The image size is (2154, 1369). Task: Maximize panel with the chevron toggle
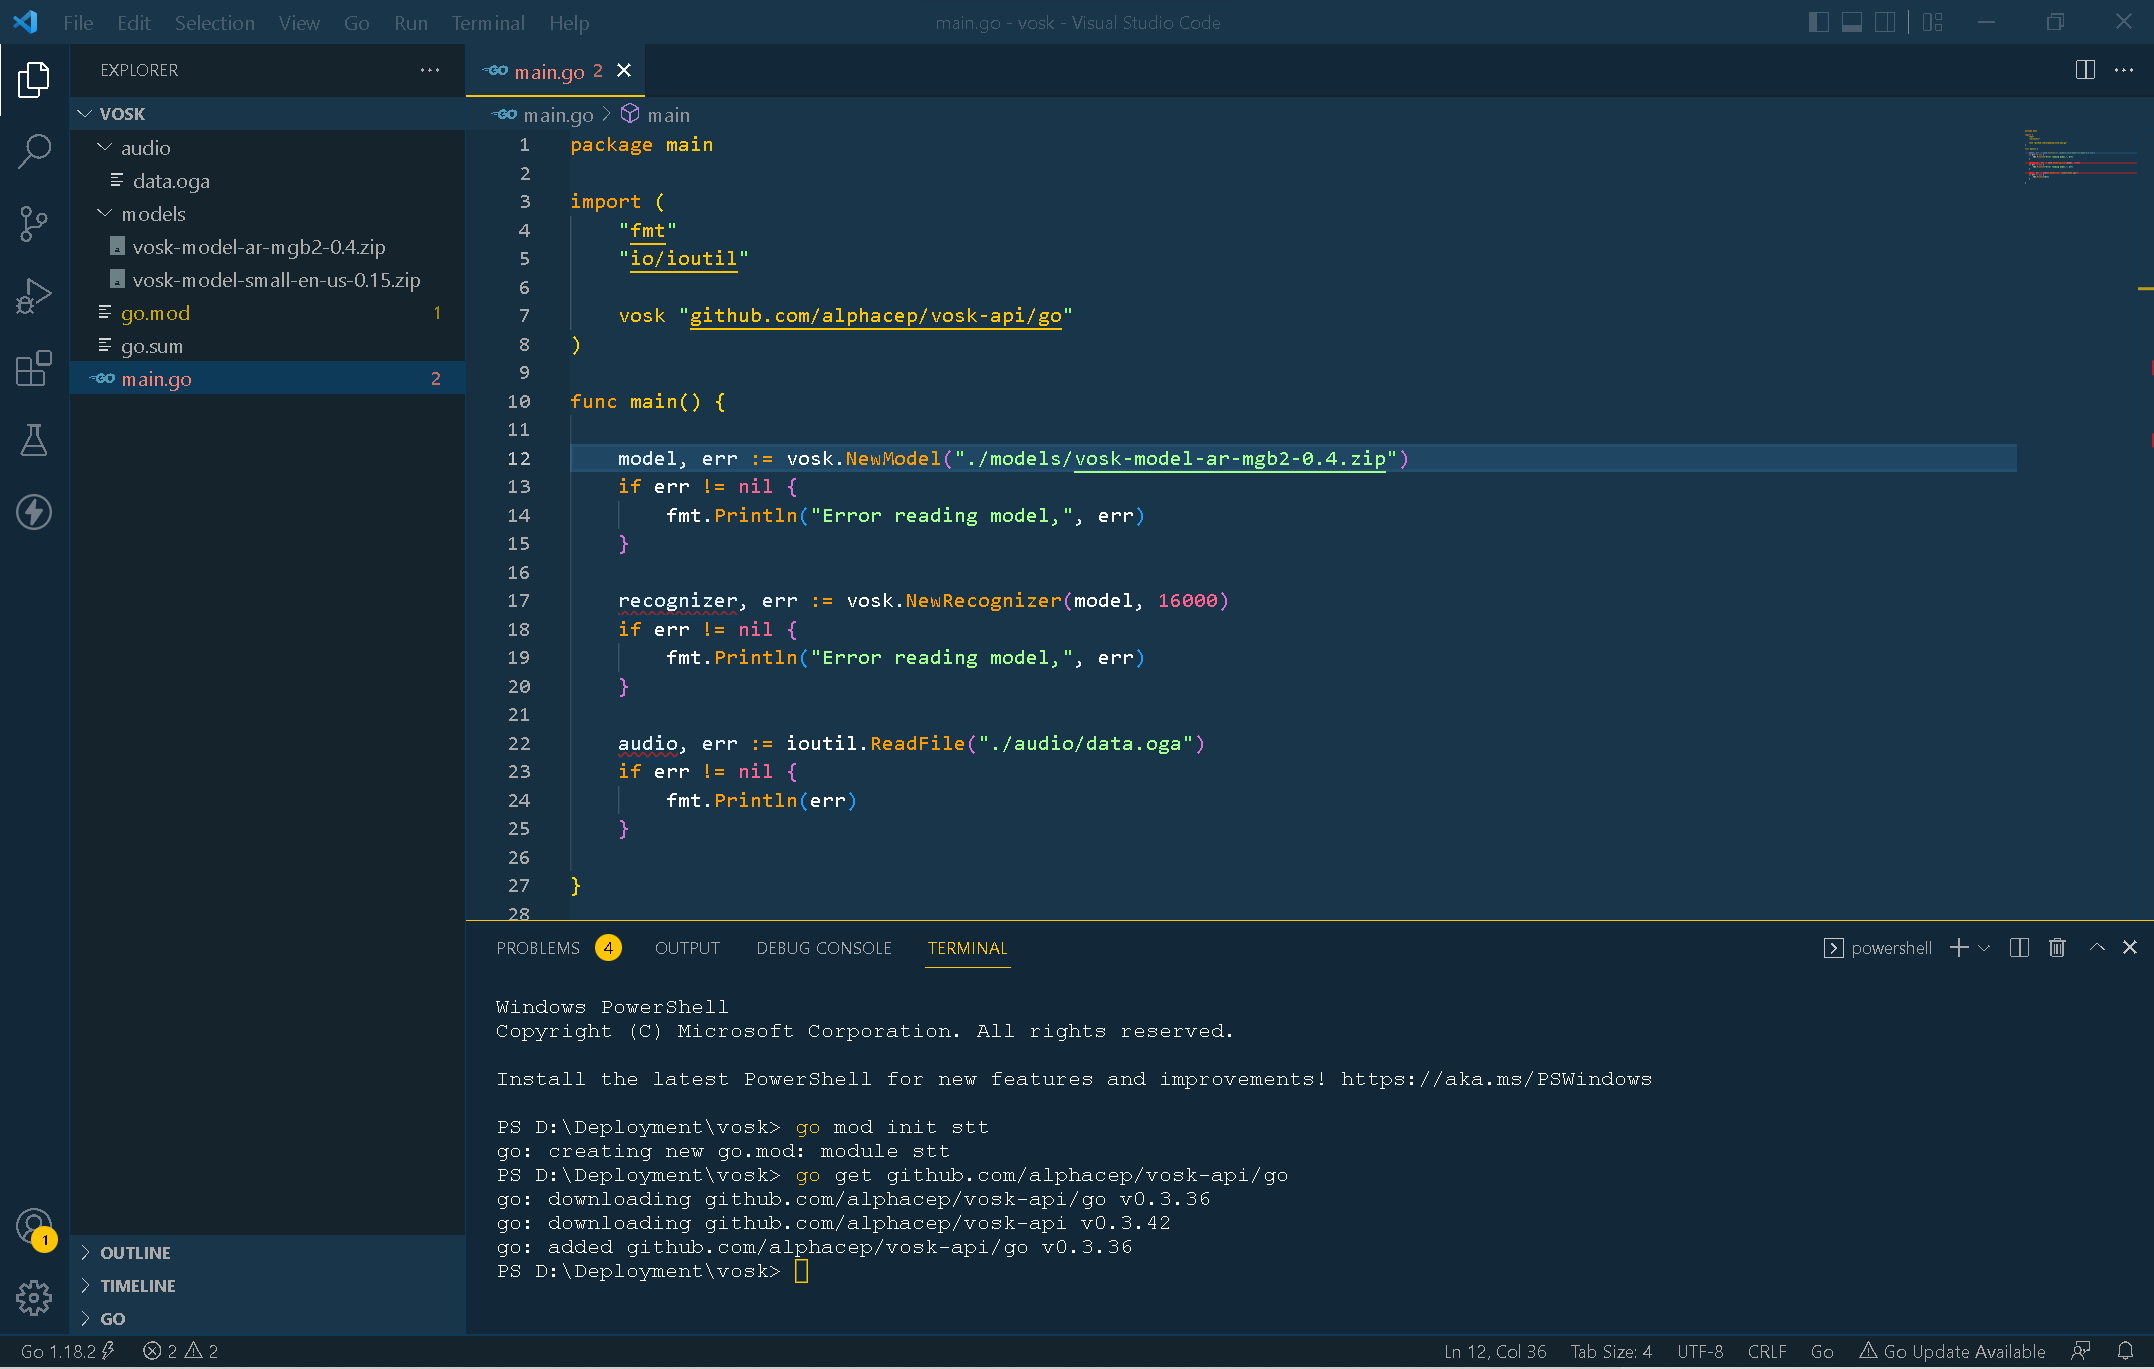(x=2094, y=947)
